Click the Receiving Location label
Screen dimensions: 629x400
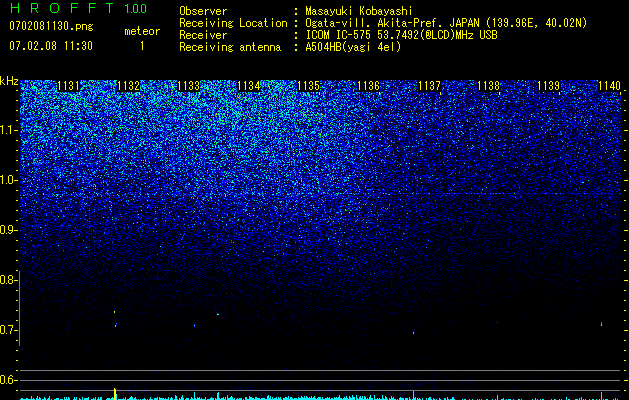click(x=233, y=23)
